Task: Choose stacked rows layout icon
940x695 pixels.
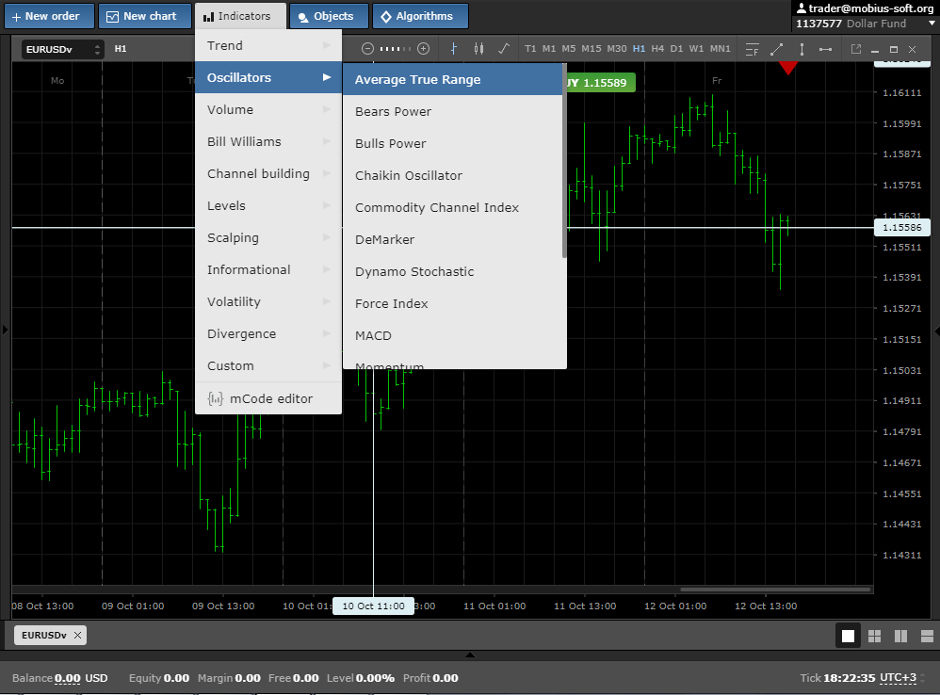Action: (927, 636)
